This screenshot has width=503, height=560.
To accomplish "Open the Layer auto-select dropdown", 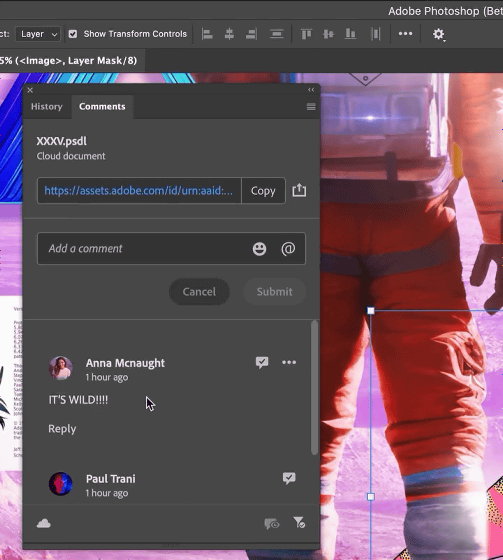I will tap(38, 34).
